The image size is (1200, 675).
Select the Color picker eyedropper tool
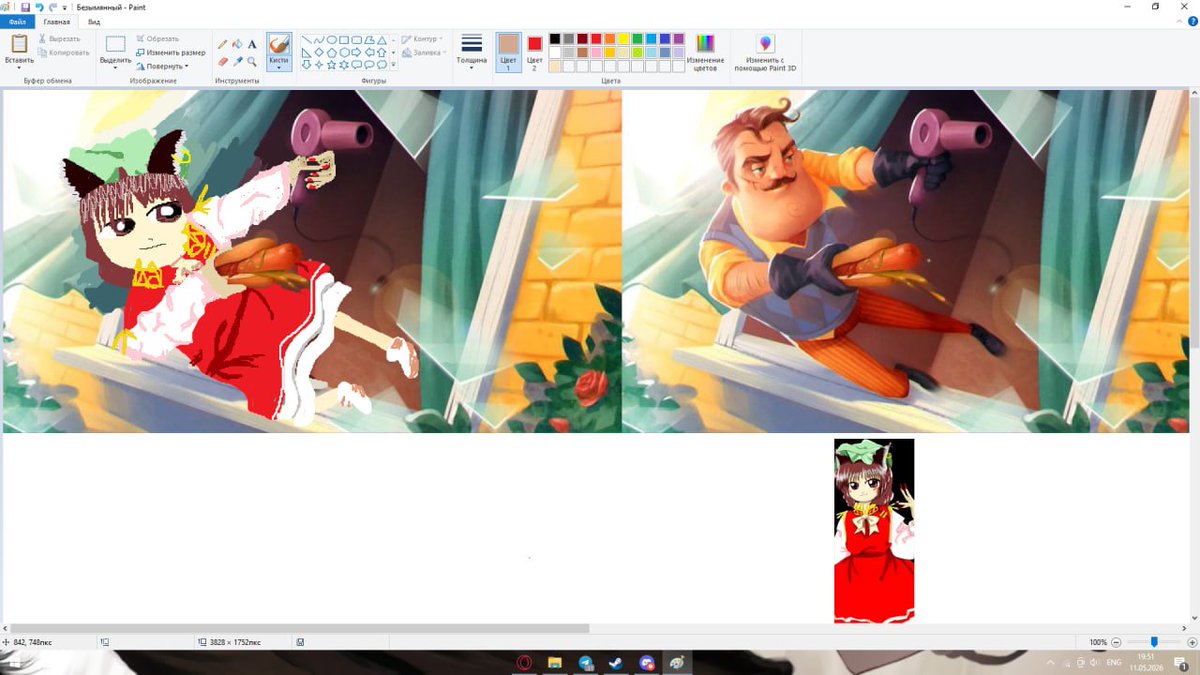(237, 61)
